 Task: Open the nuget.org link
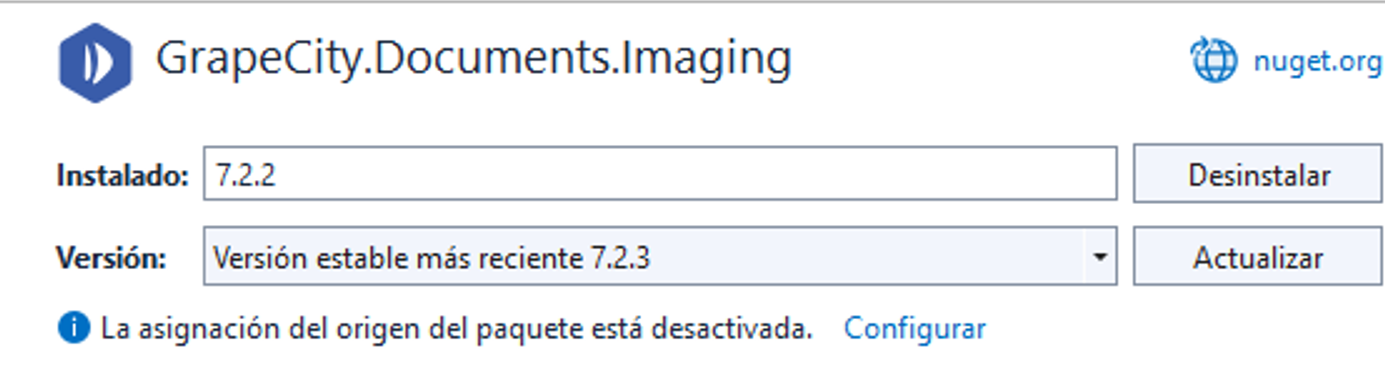[x=1317, y=62]
